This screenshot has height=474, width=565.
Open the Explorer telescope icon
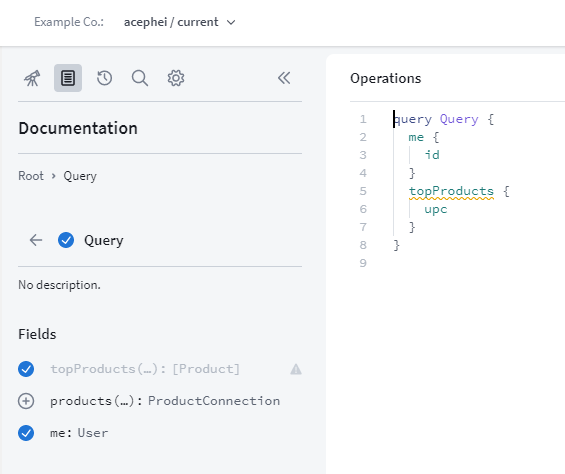pyautogui.click(x=32, y=78)
